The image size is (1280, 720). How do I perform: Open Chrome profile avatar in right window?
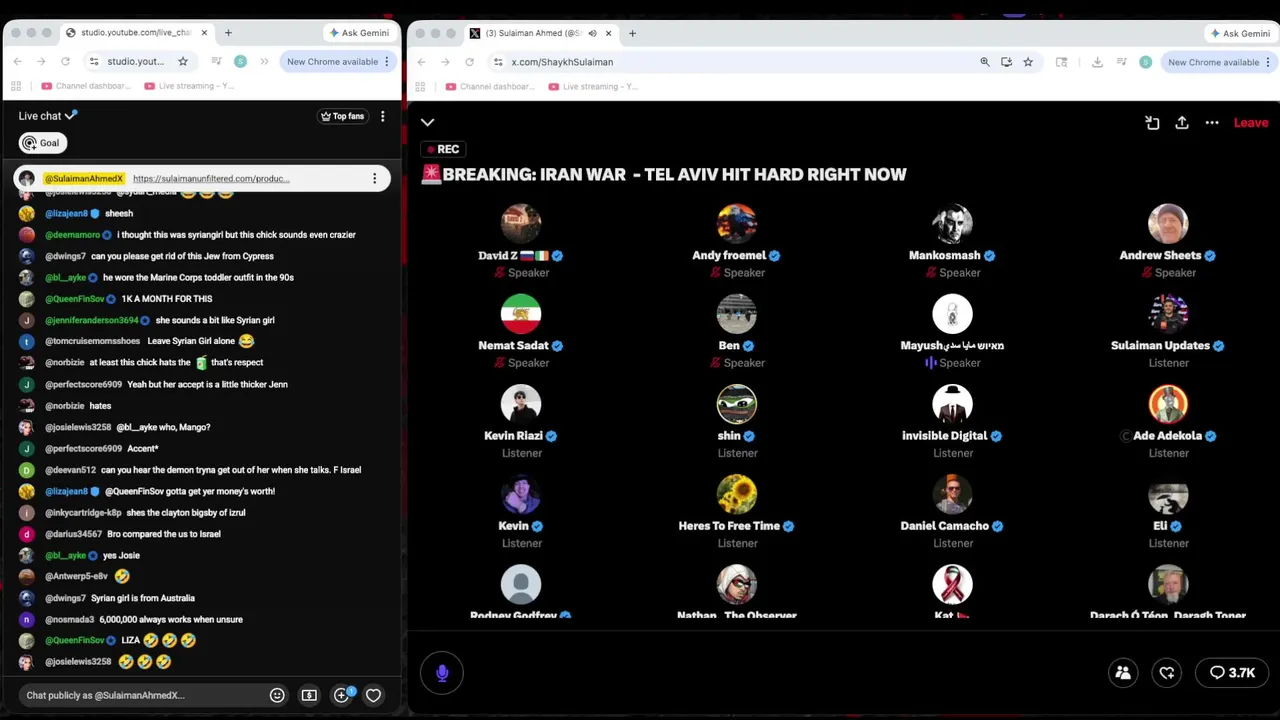(x=1146, y=62)
